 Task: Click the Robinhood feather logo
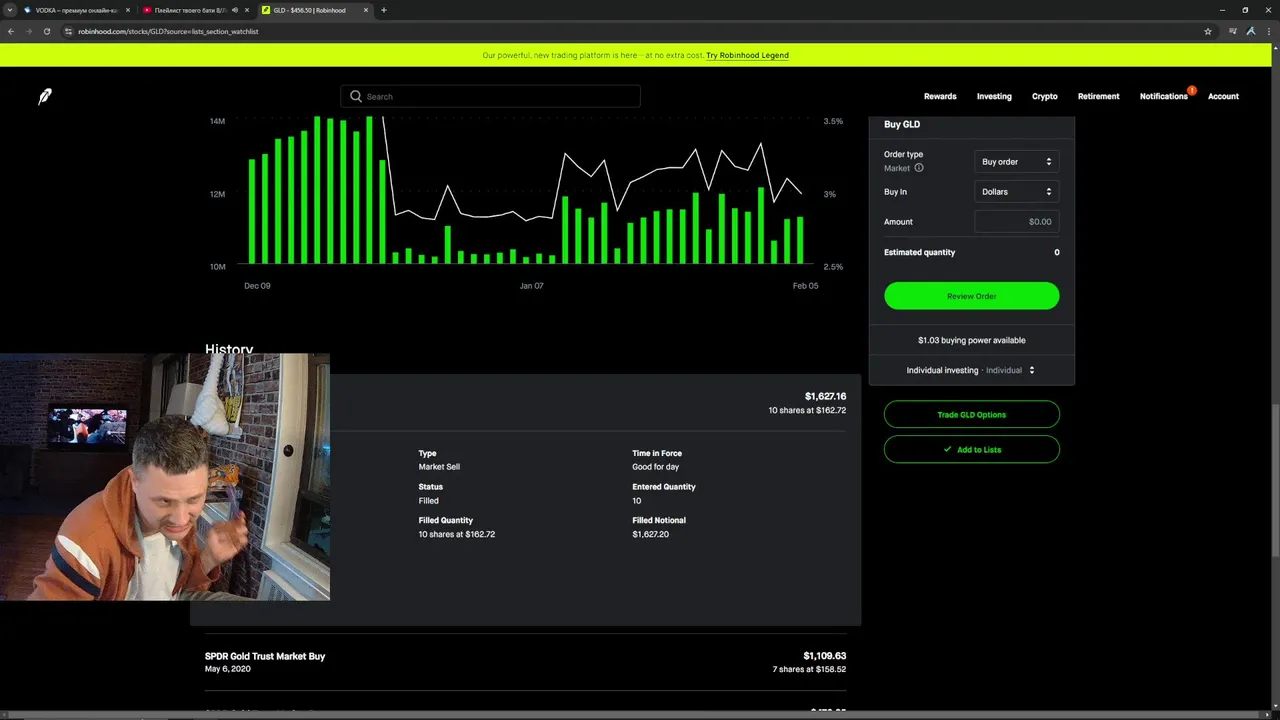click(x=45, y=96)
